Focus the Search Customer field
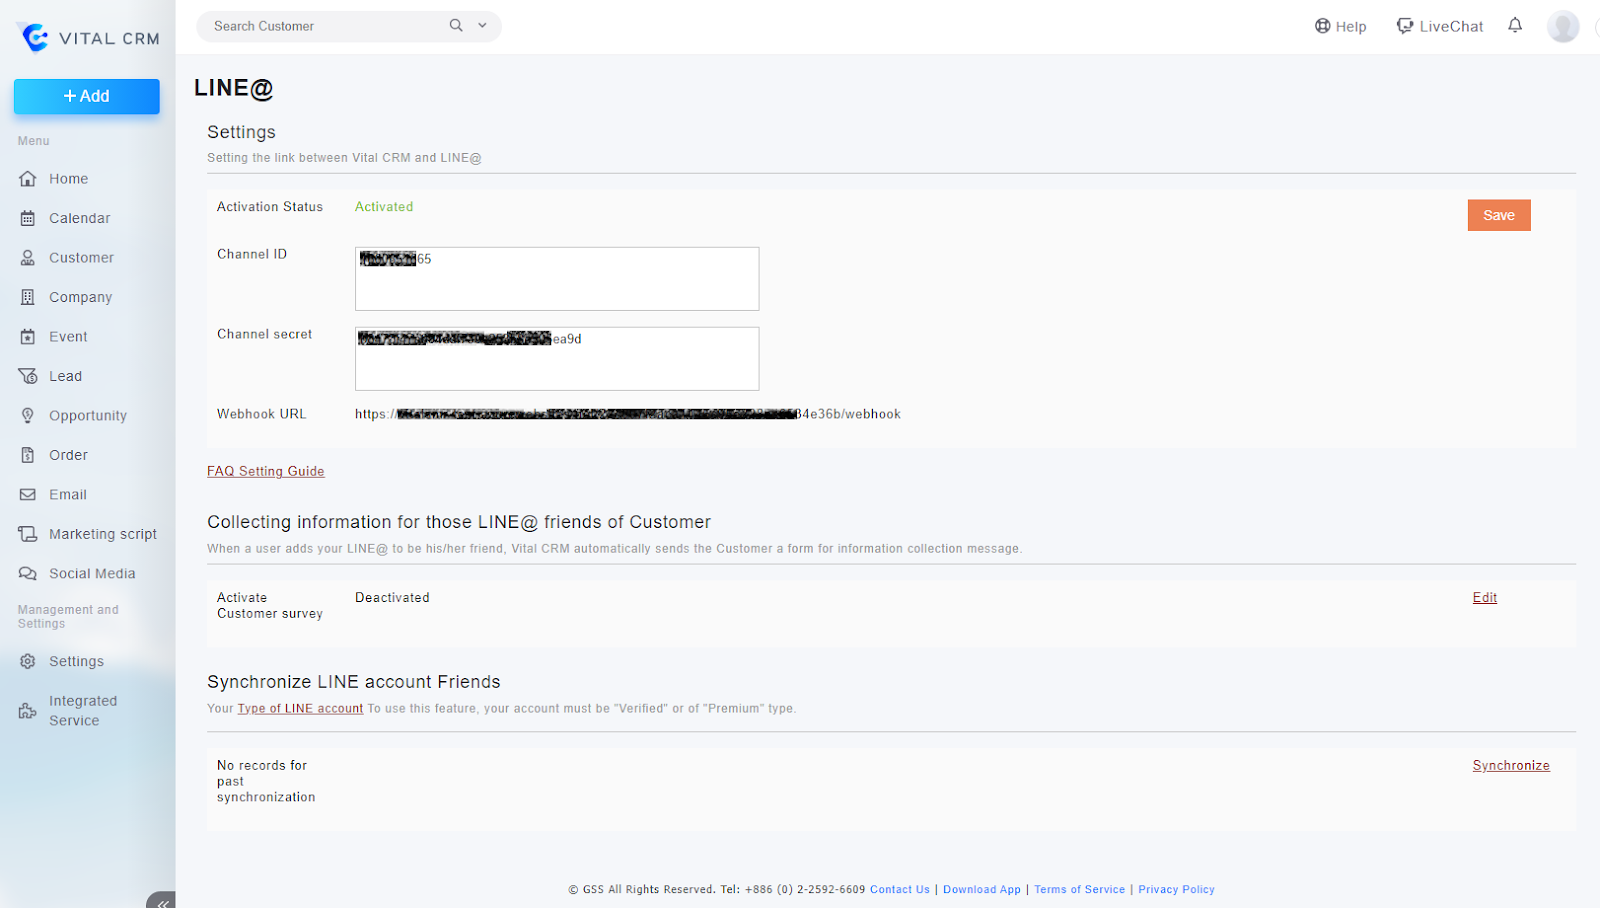This screenshot has height=908, width=1600. point(325,26)
